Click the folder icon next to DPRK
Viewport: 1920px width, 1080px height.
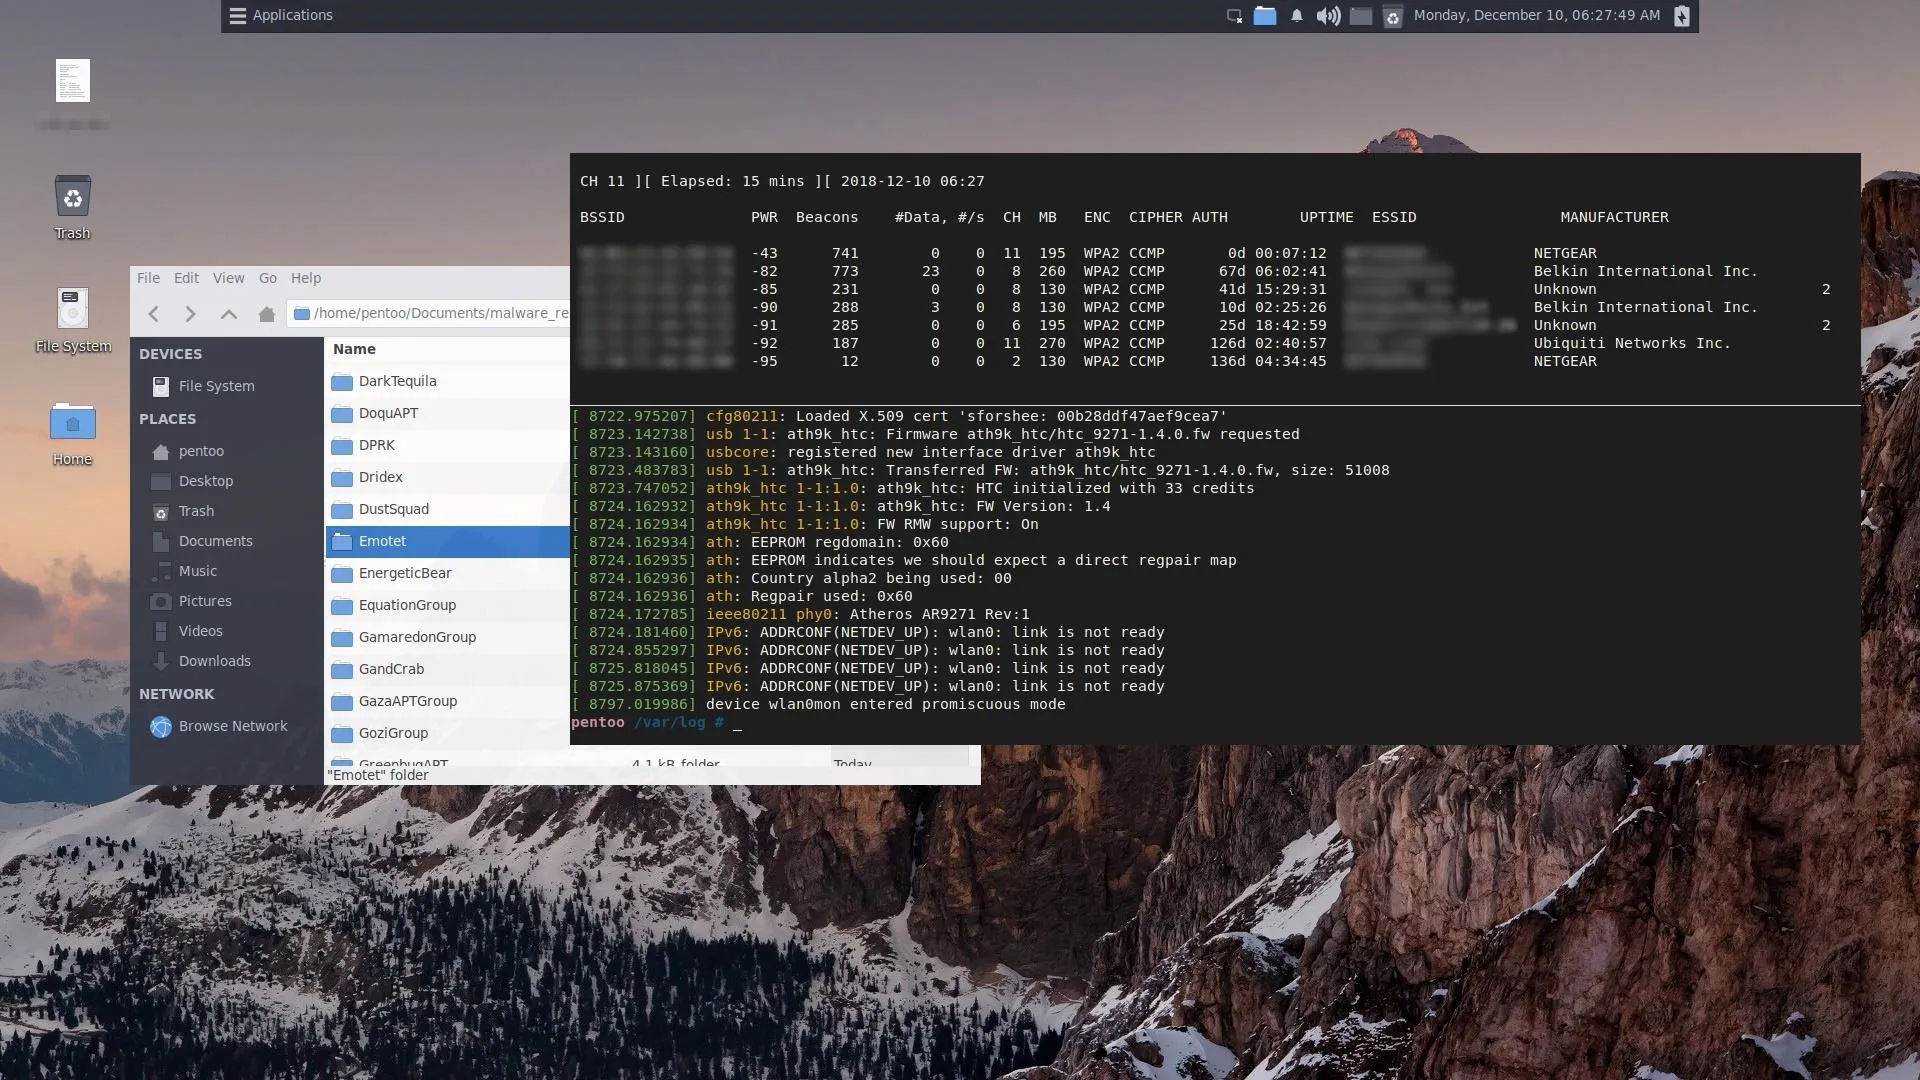coord(342,446)
